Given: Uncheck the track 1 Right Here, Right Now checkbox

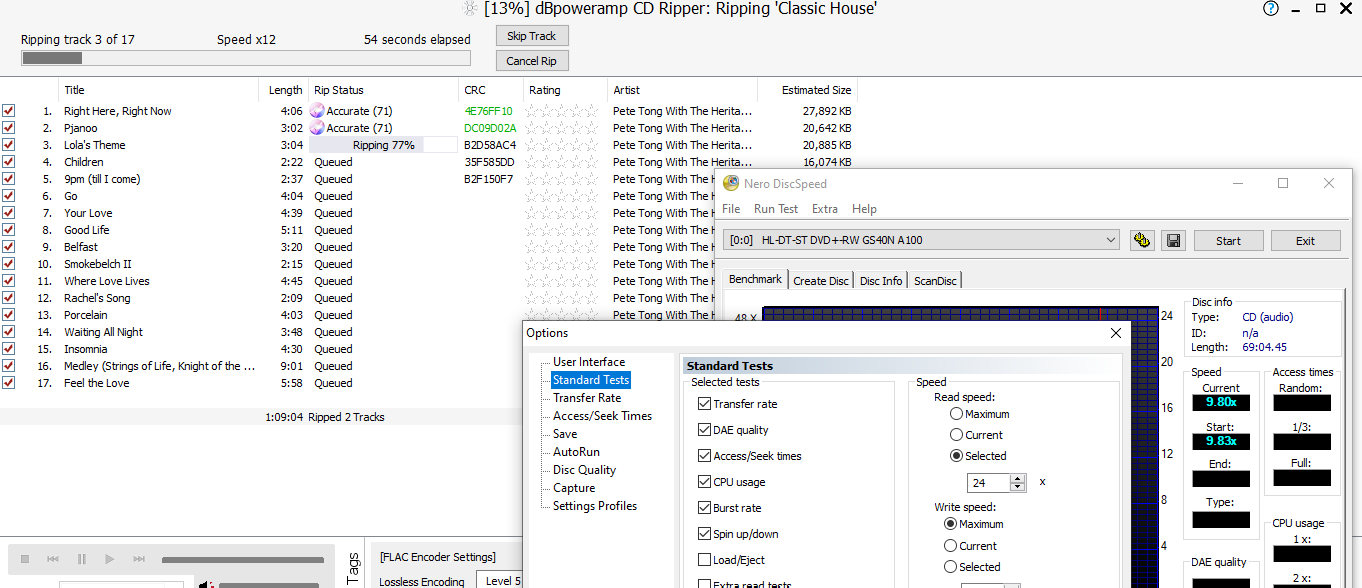Looking at the screenshot, I should click(8, 111).
